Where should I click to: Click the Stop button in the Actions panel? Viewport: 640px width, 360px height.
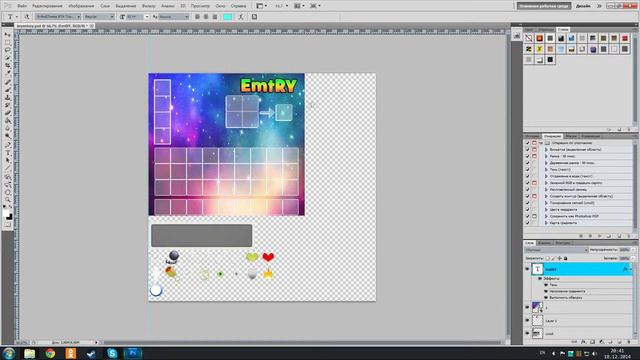coord(581,236)
